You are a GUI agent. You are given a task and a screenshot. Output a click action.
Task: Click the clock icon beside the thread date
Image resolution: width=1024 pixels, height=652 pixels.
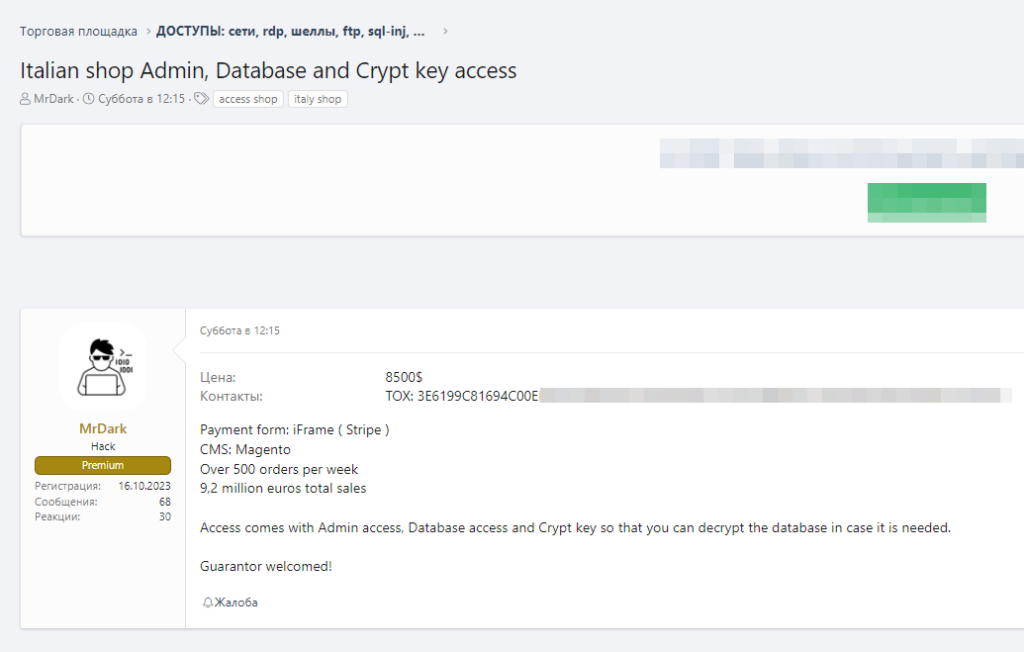coord(89,99)
